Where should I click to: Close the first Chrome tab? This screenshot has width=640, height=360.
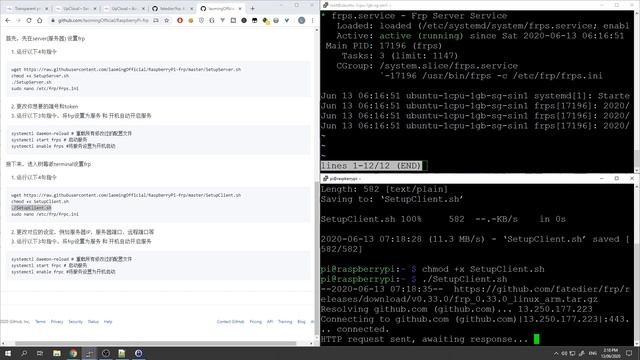coord(46,8)
